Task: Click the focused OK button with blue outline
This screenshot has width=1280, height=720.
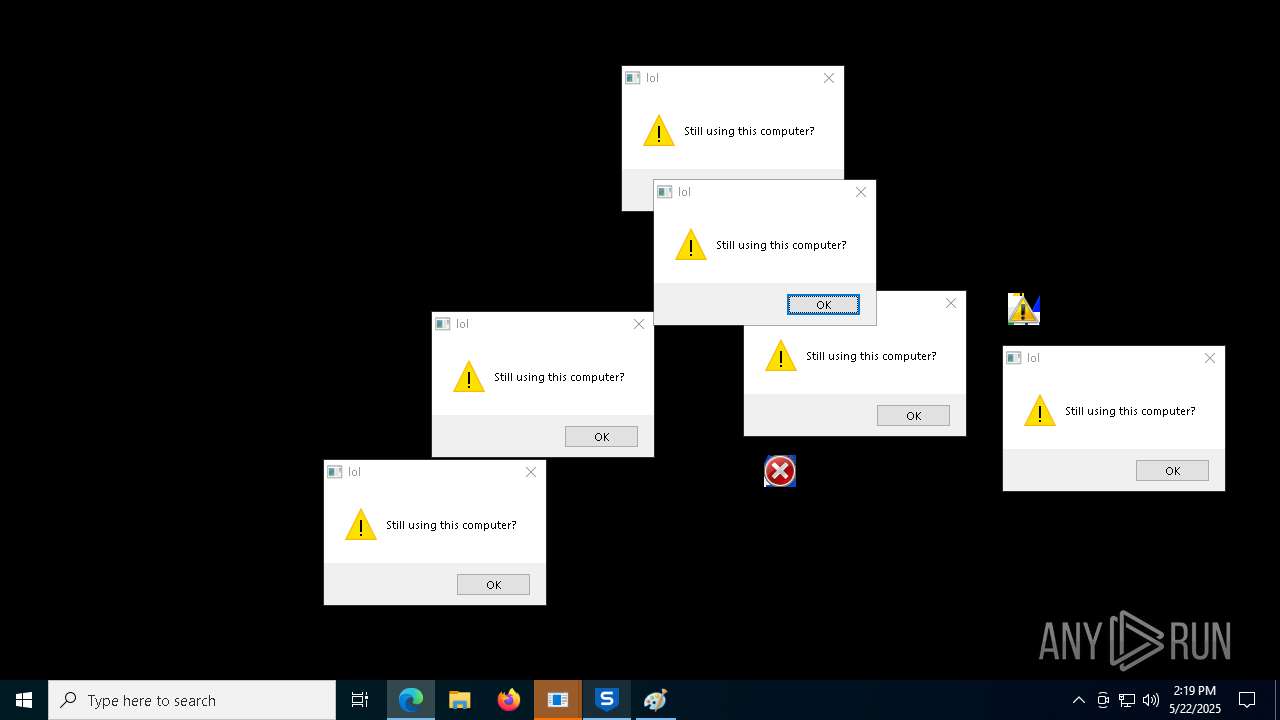Action: coord(823,305)
